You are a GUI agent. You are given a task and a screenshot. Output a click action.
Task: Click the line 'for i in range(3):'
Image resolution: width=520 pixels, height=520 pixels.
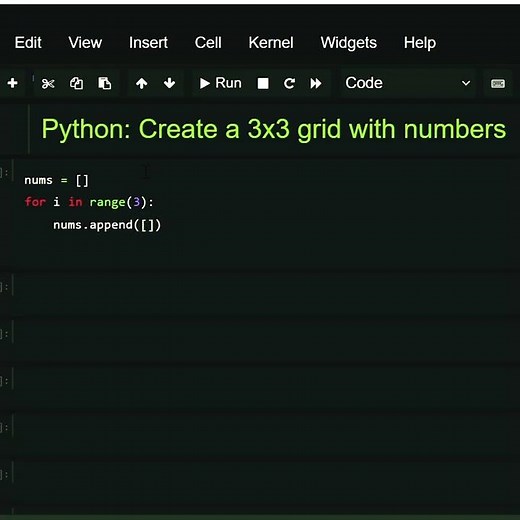point(89,202)
